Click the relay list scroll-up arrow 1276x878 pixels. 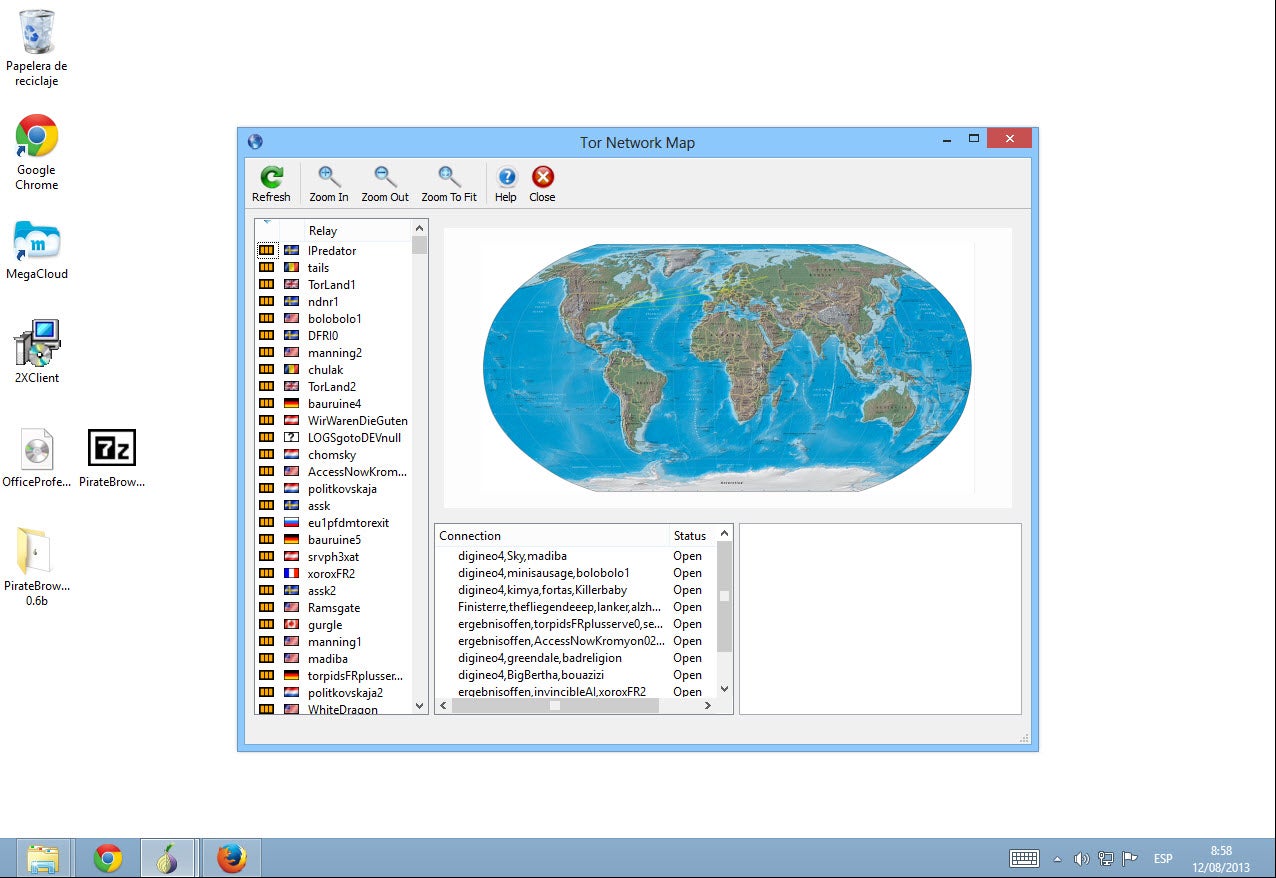click(419, 229)
